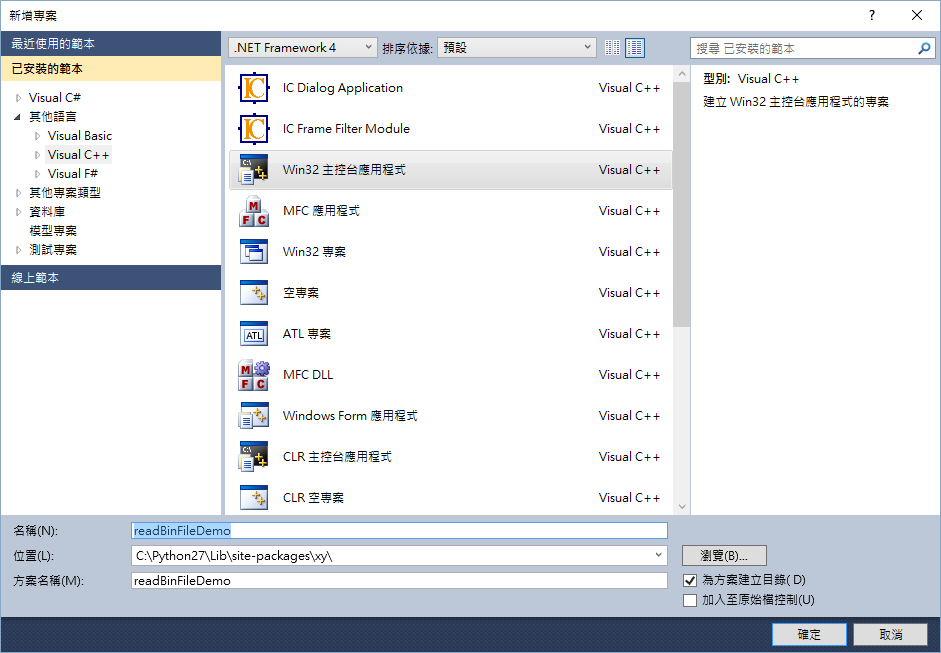The height and width of the screenshot is (653, 941).
Task: Select the 'CLR 主控台應用程式' template name
Action: 337,457
